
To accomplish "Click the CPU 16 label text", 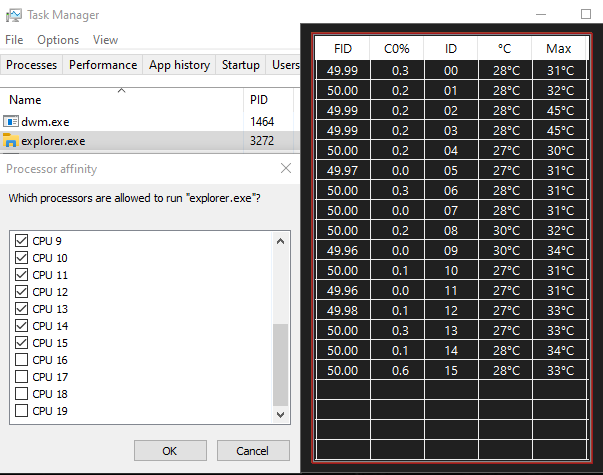I will click(x=50, y=360).
